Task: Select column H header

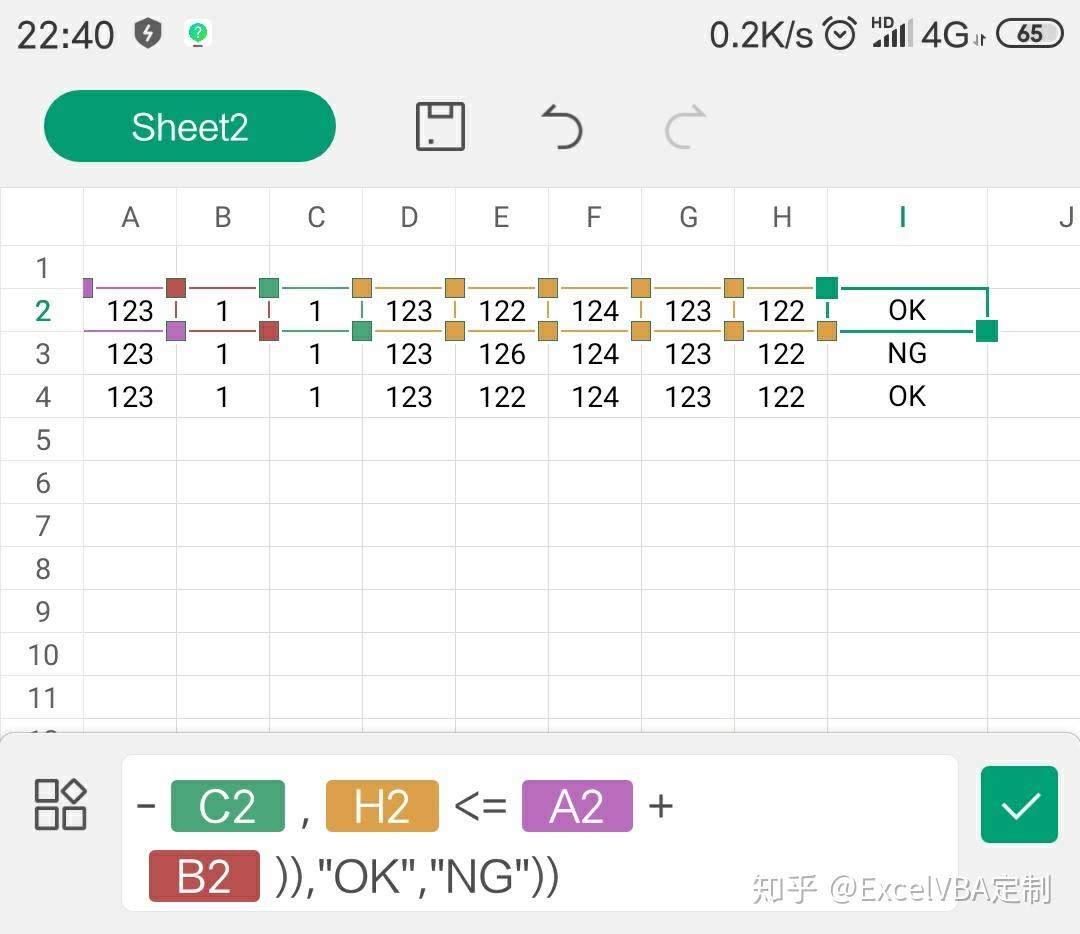Action: point(781,217)
